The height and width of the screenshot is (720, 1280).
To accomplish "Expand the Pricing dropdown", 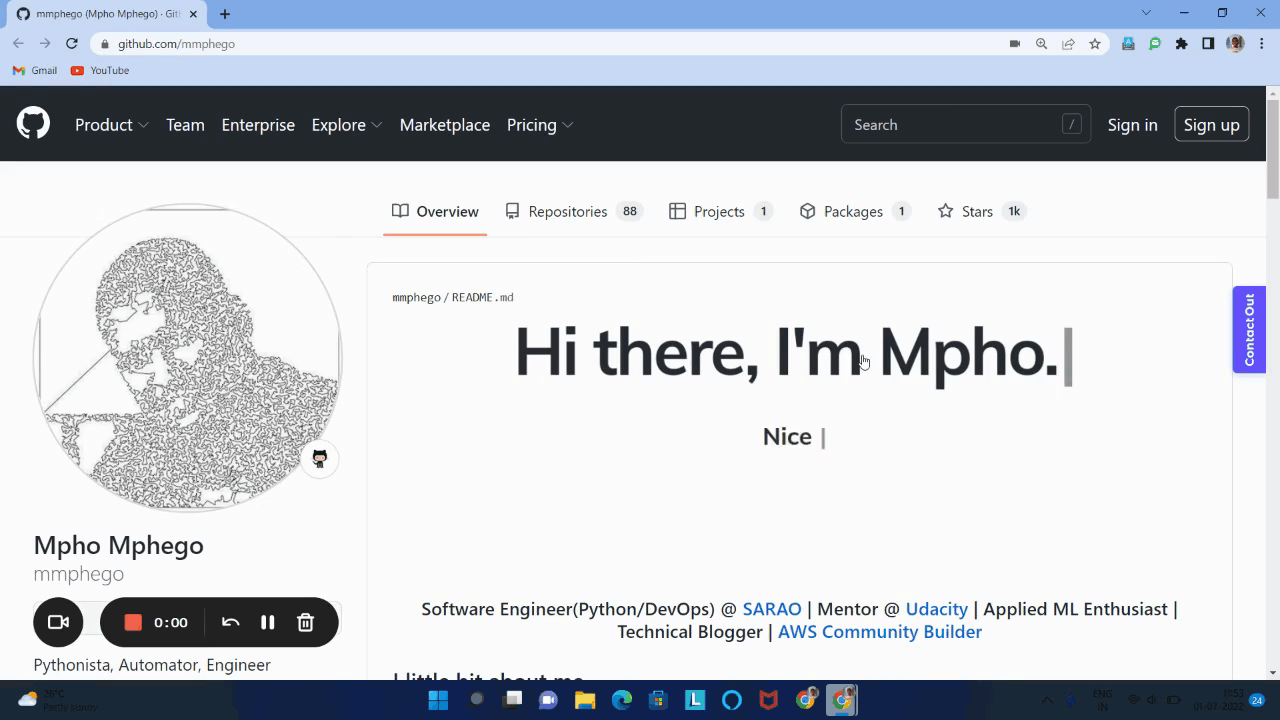I will [540, 125].
